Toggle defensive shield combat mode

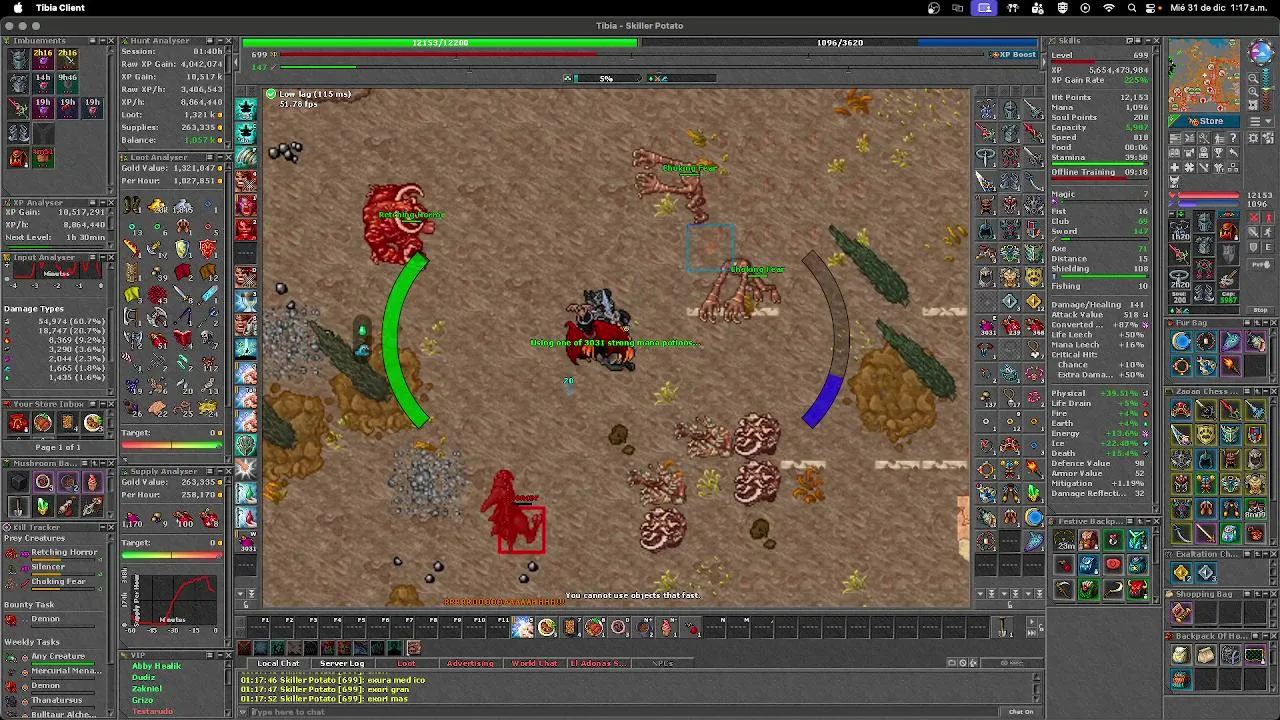pyautogui.click(x=1253, y=247)
